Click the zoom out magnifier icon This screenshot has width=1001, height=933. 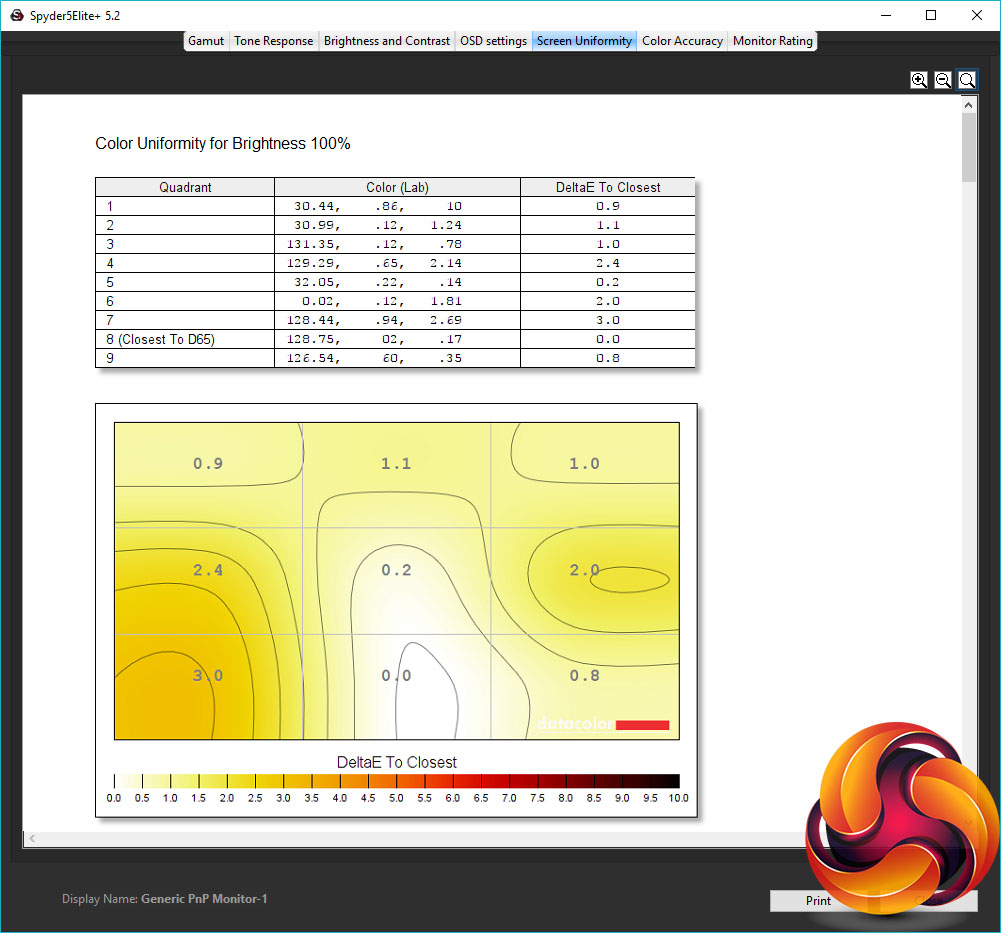943,80
